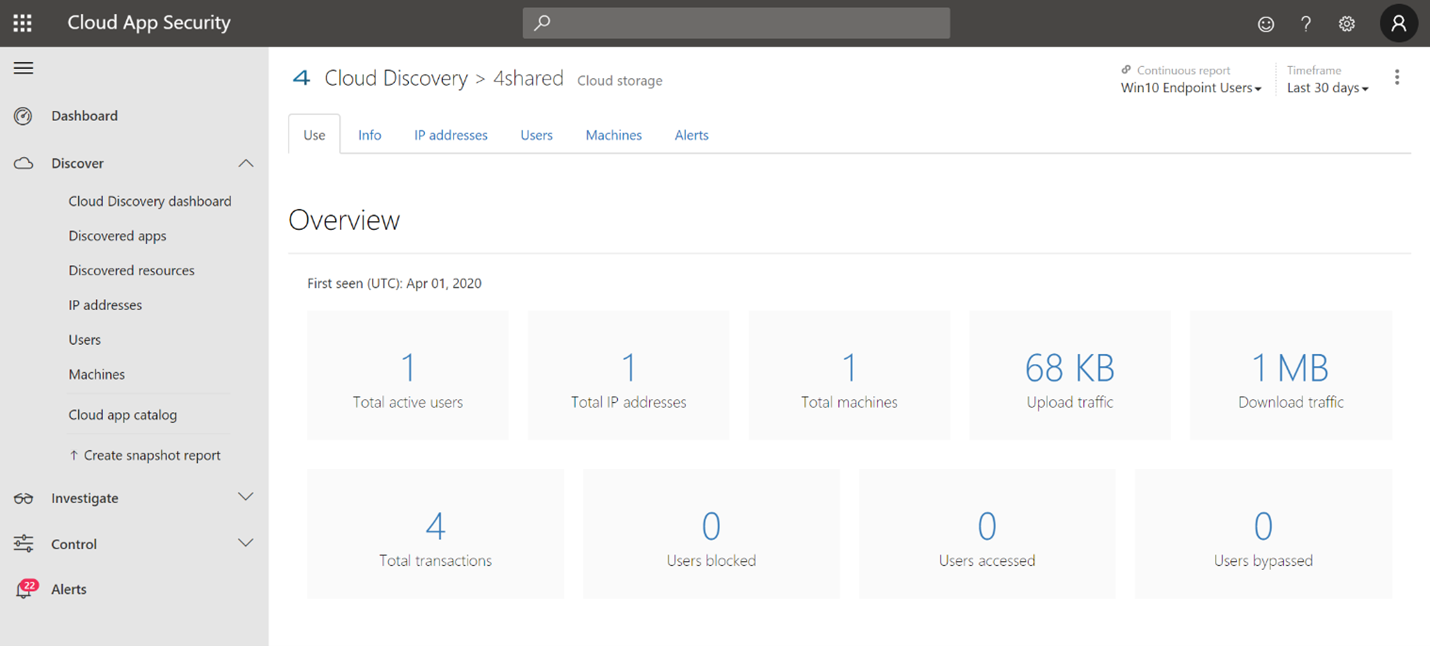Click the search bar at the top
The height and width of the screenshot is (646, 1430).
pyautogui.click(x=735, y=23)
